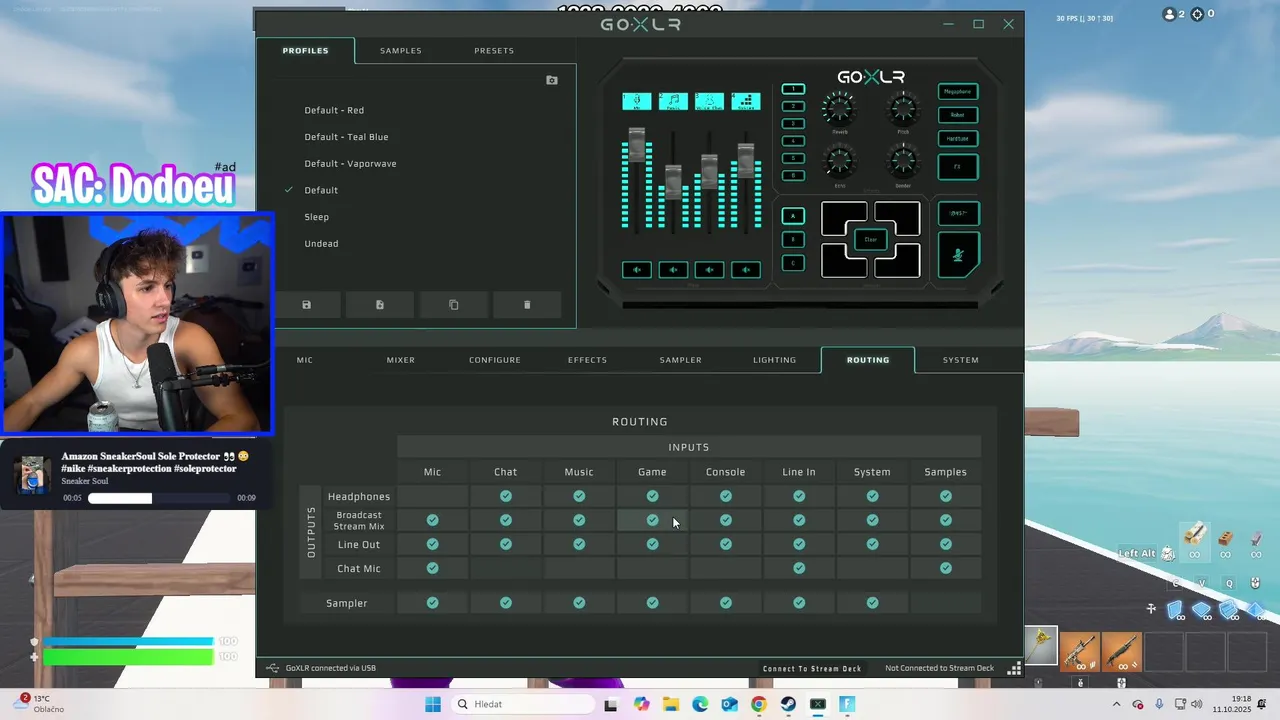This screenshot has height=720, width=1280.
Task: Click the System channel 4 display
Action: click(x=746, y=101)
